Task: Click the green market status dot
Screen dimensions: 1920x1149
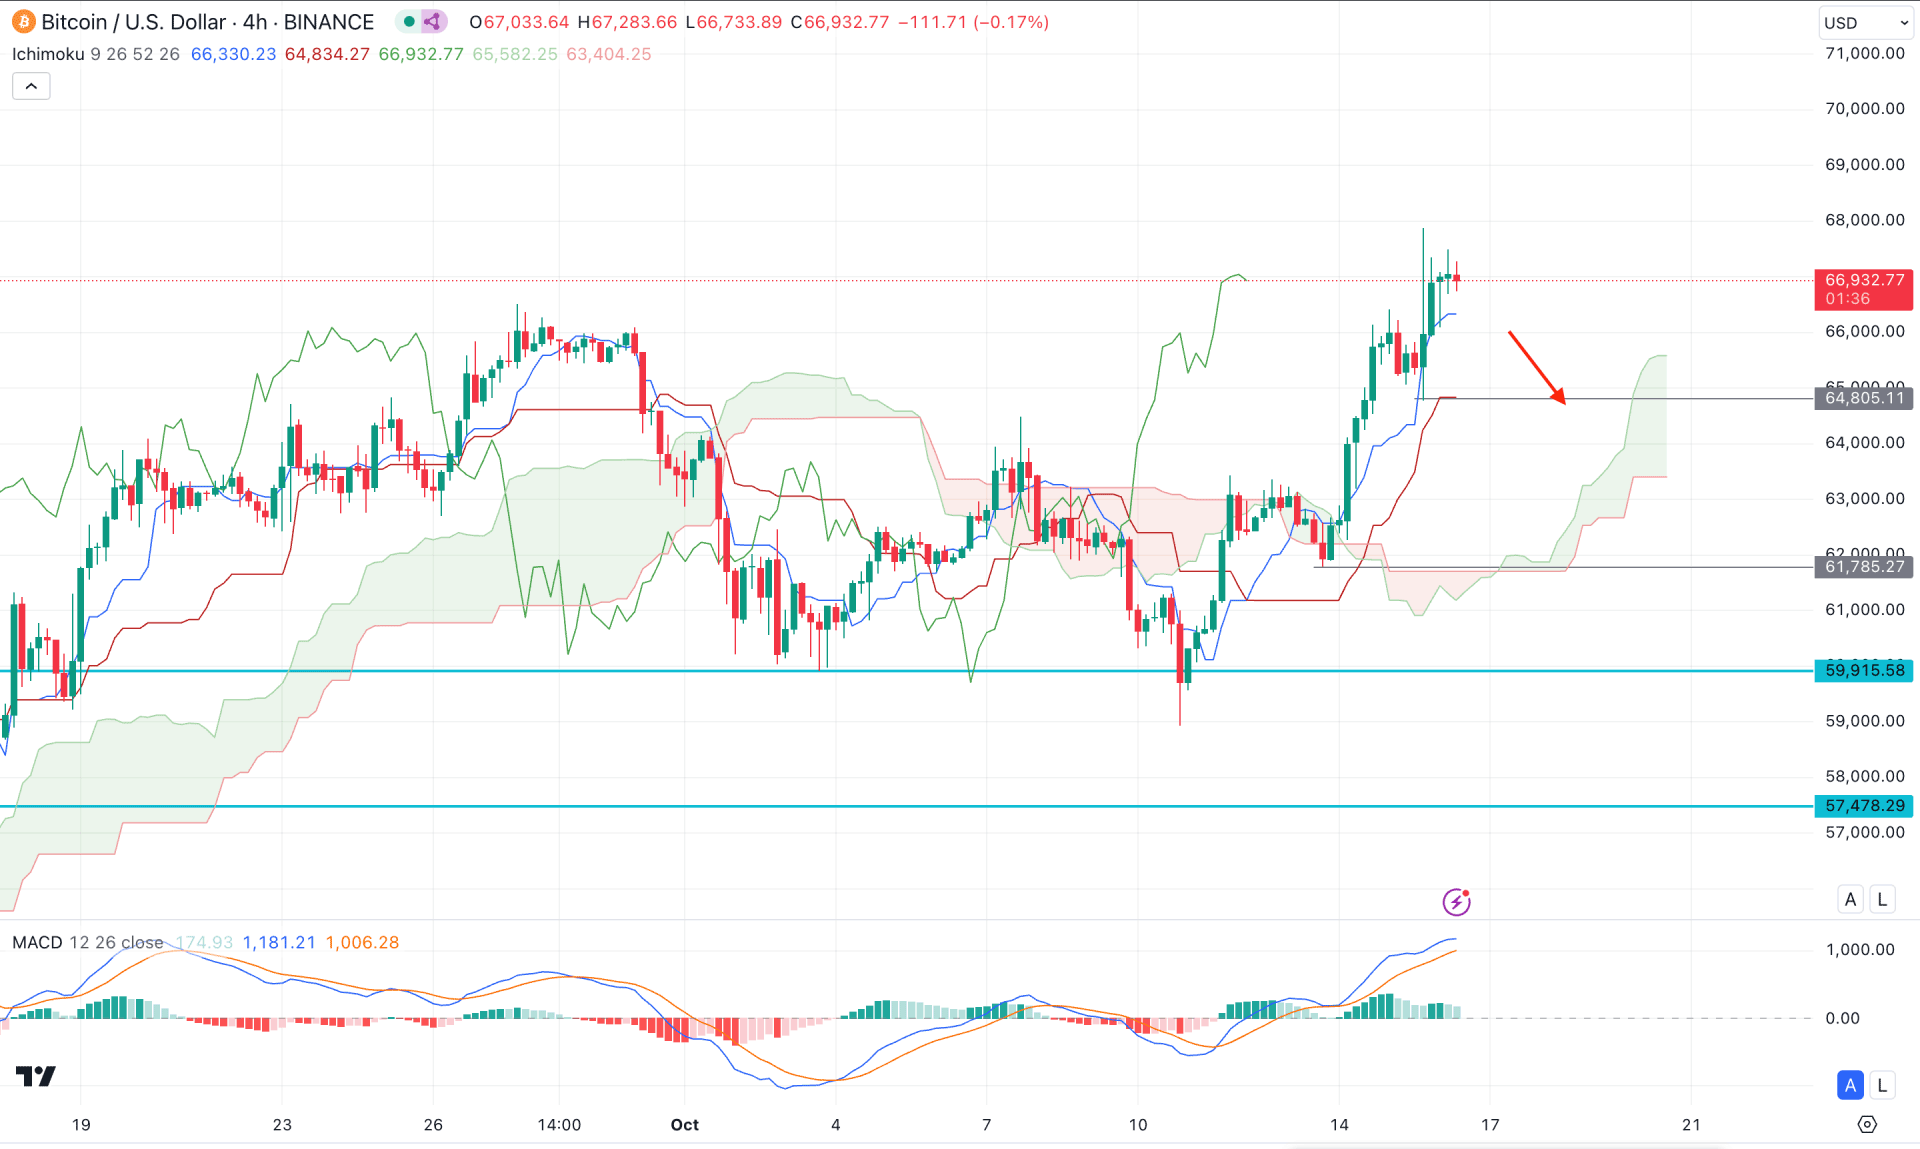Action: pyautogui.click(x=409, y=21)
